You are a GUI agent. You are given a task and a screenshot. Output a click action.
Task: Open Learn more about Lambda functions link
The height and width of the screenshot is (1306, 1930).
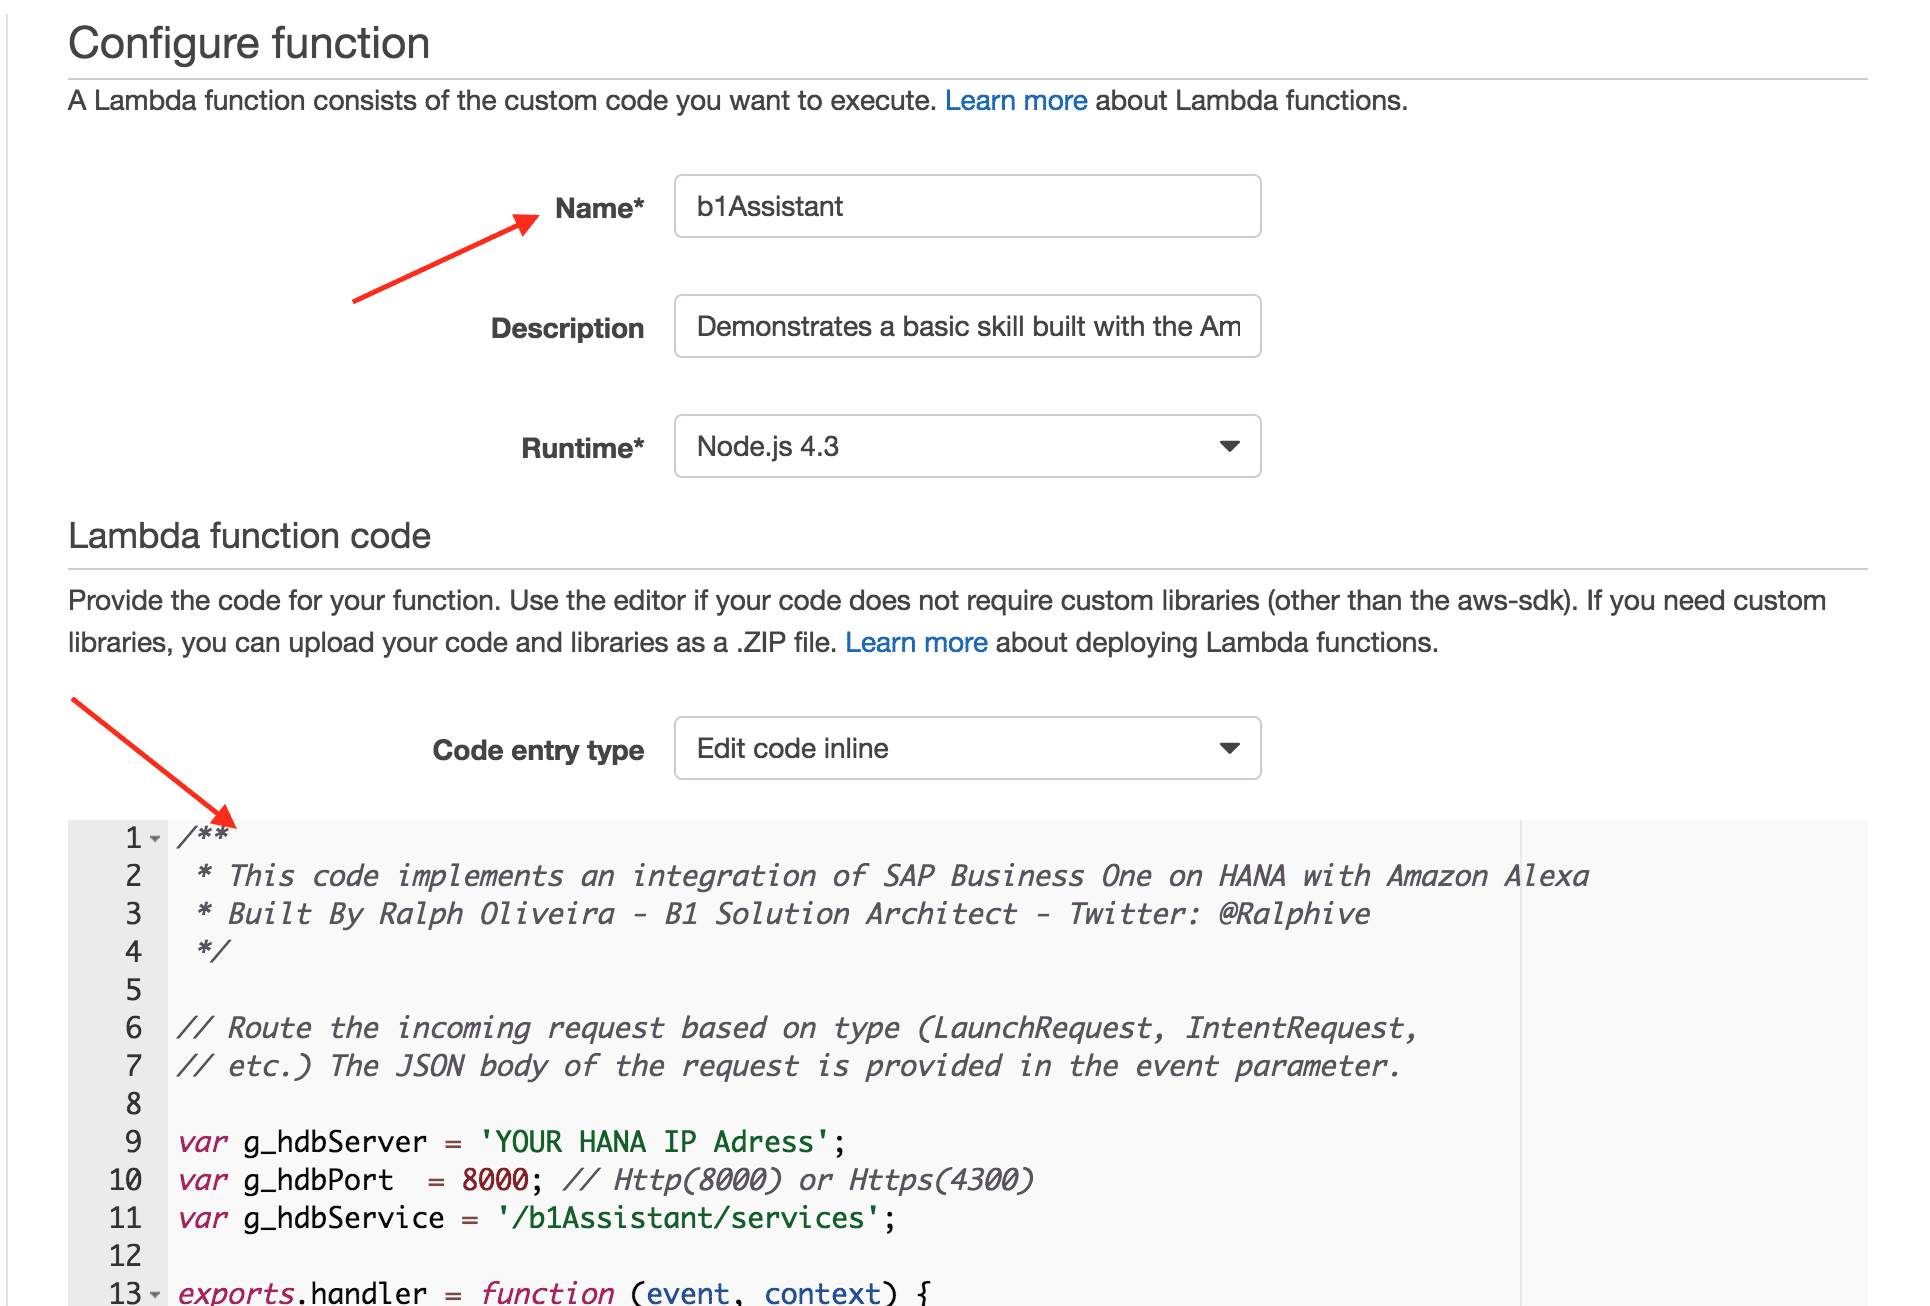coord(1015,101)
